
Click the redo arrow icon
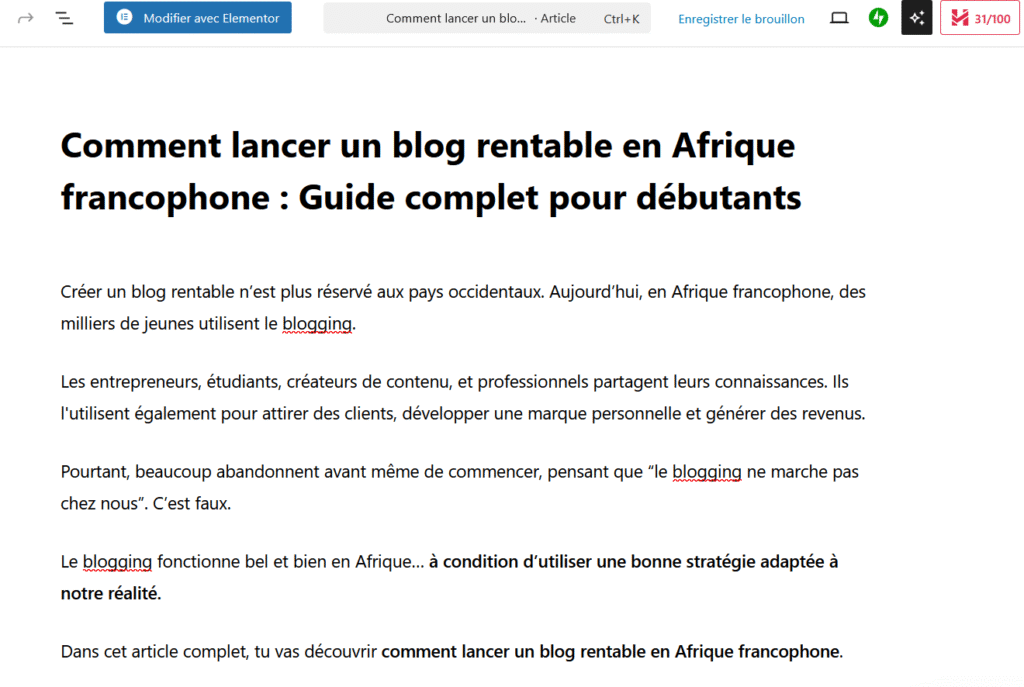26,18
